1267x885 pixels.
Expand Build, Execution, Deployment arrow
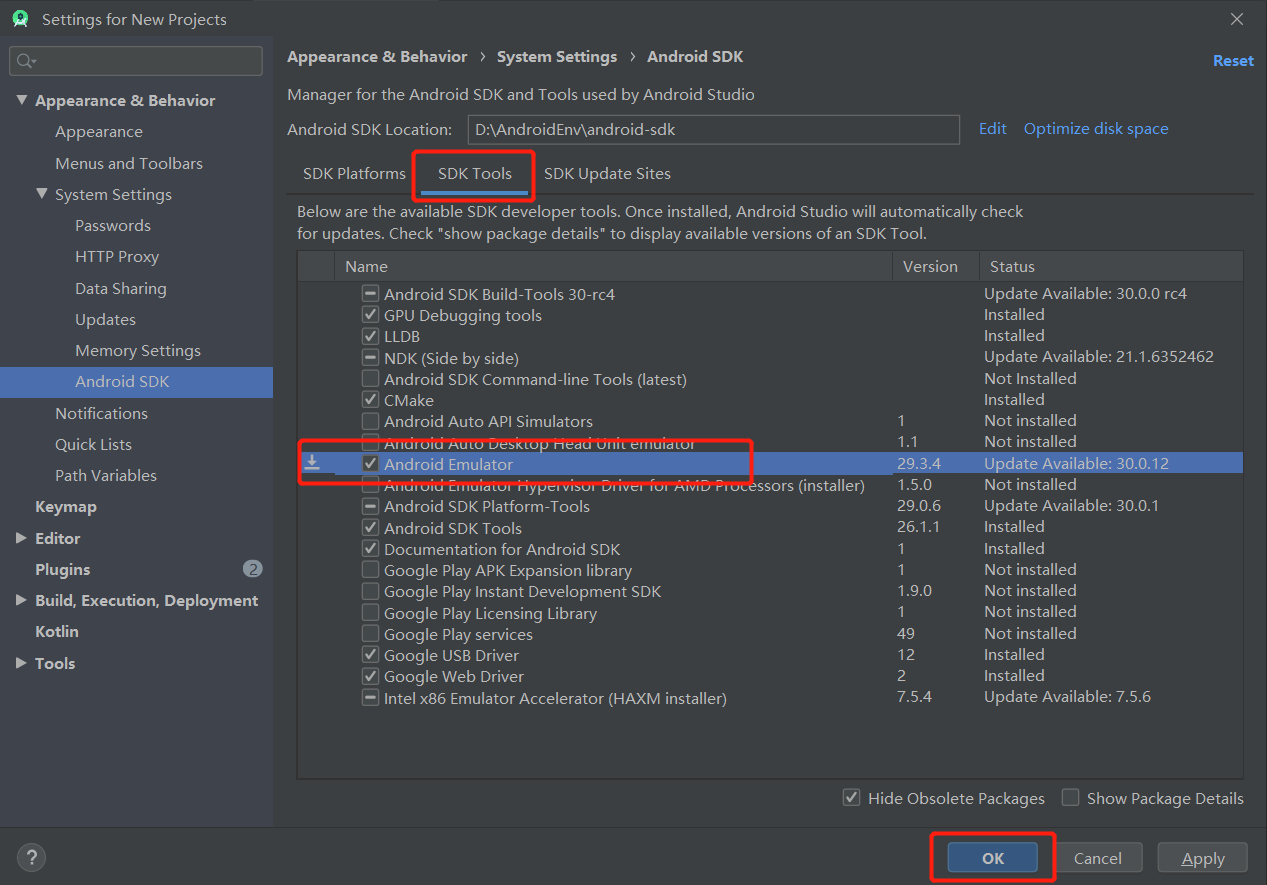click(22, 600)
